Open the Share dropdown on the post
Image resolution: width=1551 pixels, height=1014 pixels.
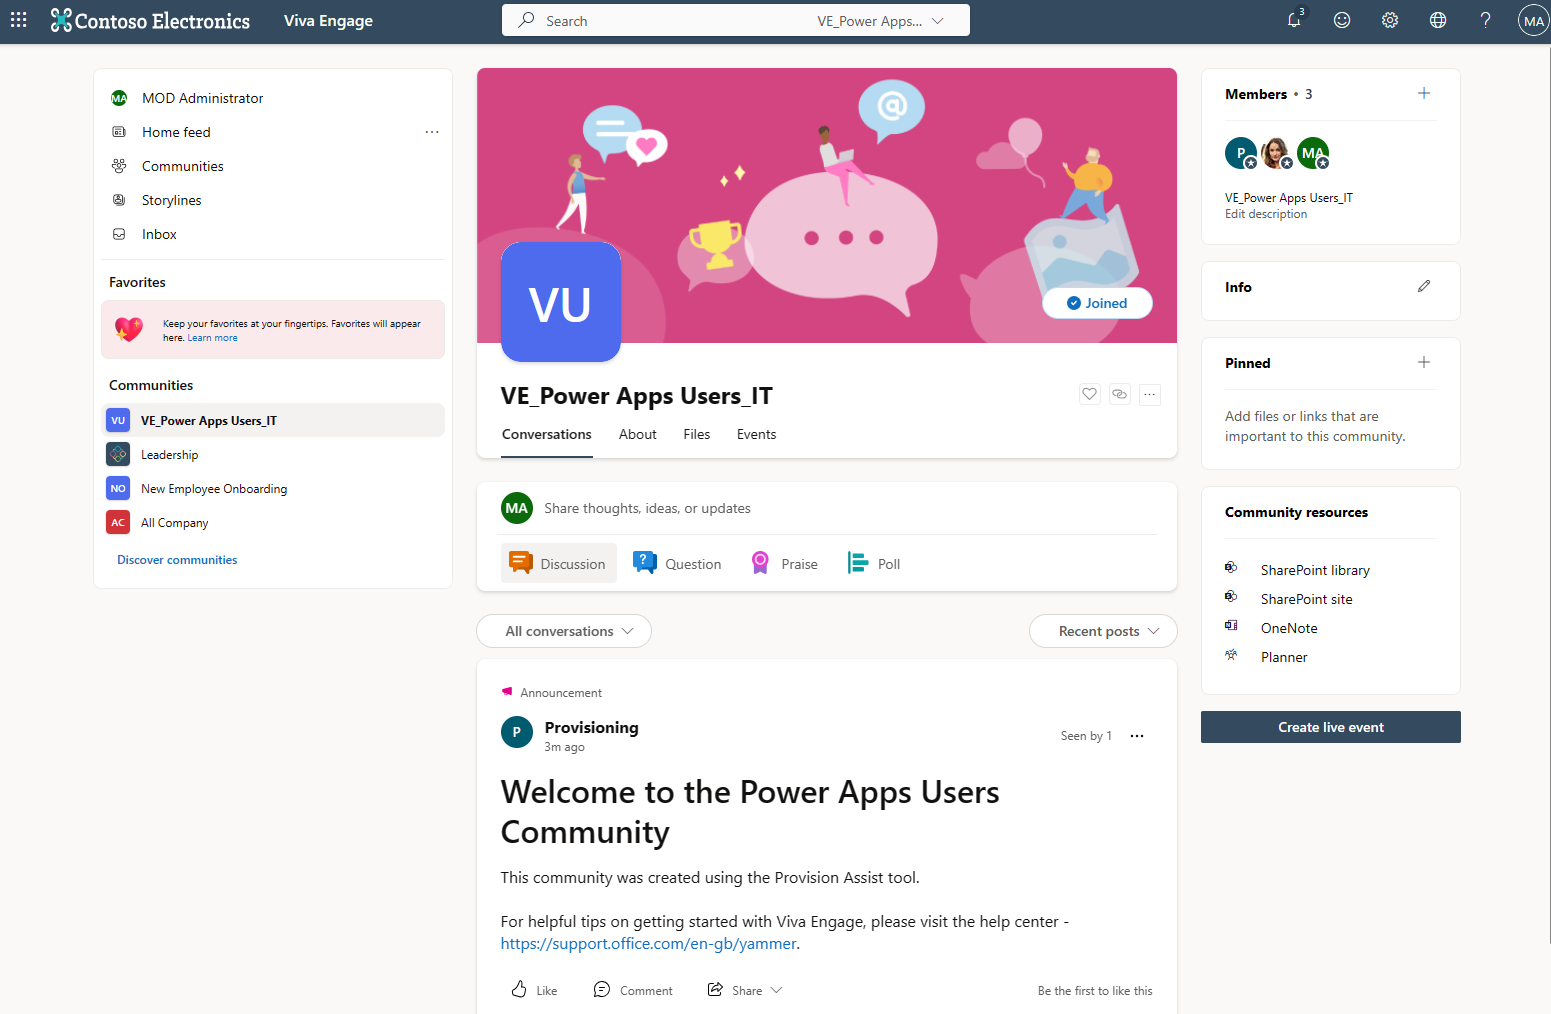coord(745,990)
